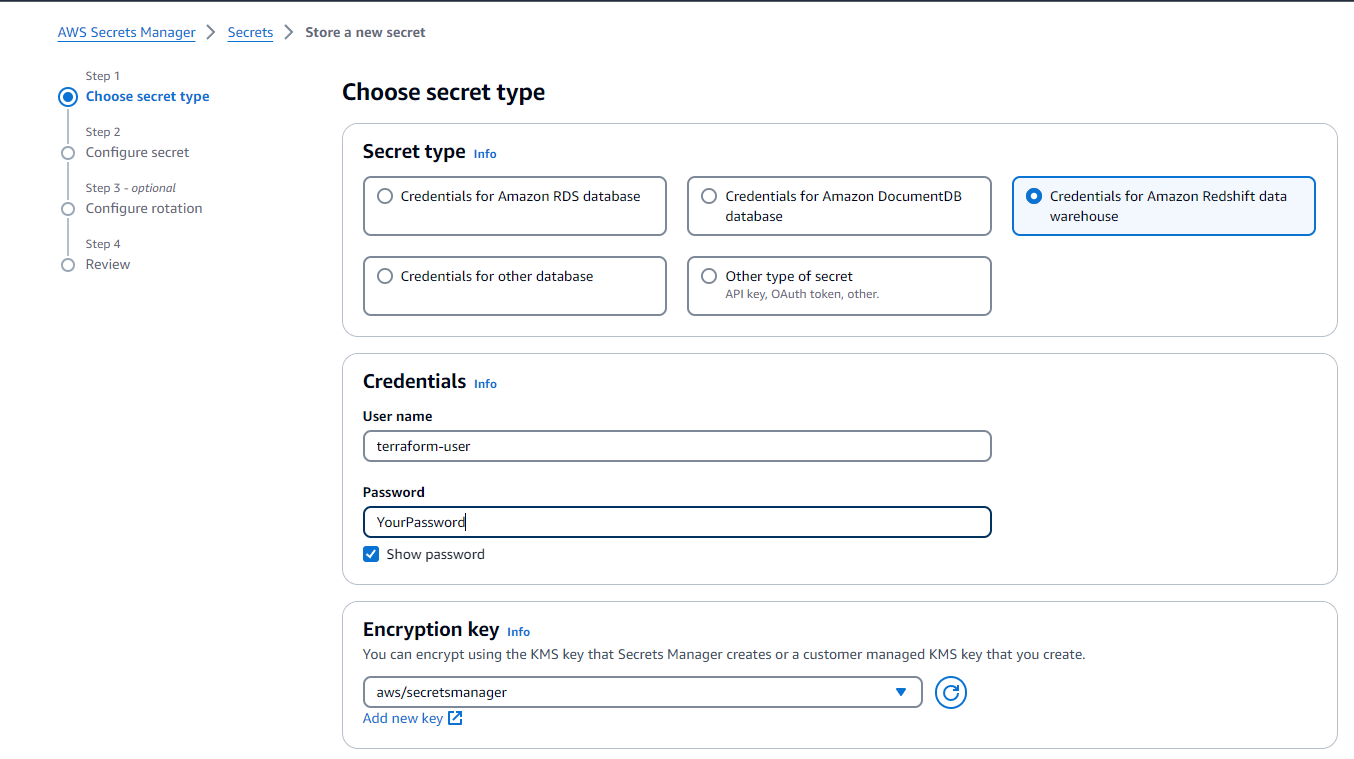Click Info link next to Secret type

[x=485, y=154]
